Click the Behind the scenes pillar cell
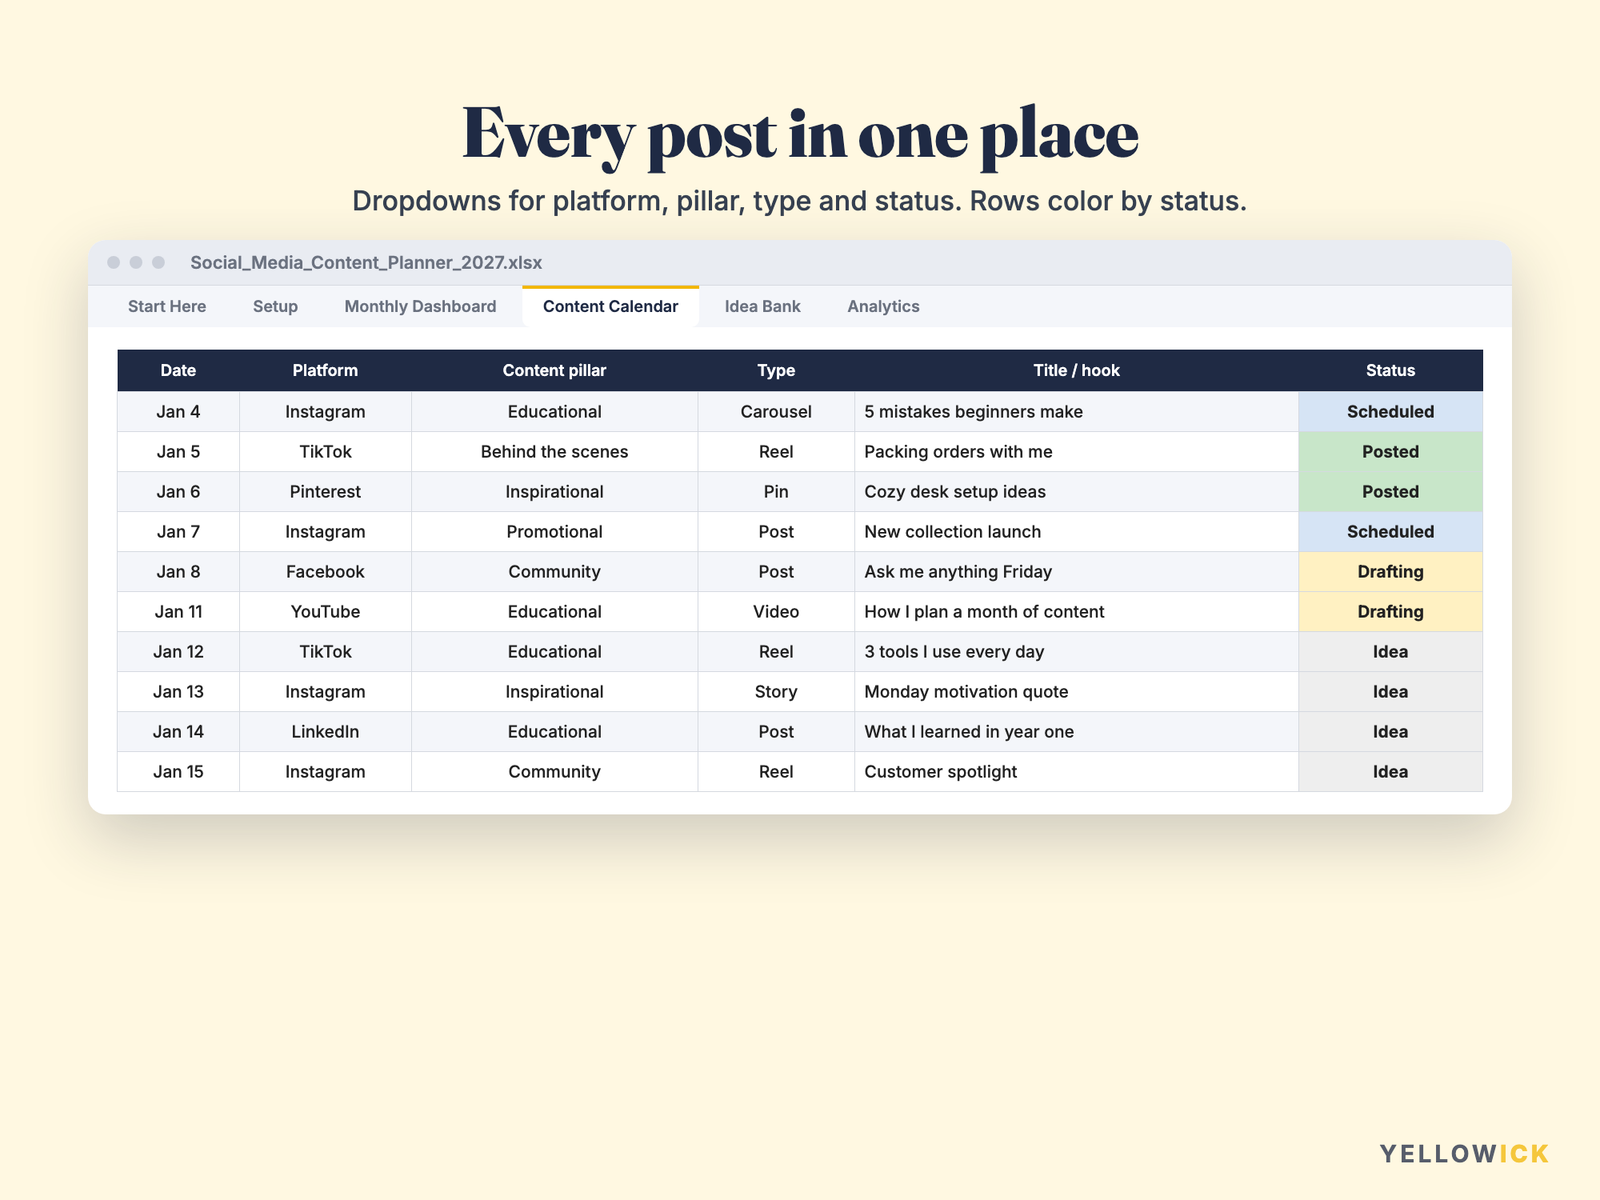1600x1200 pixels. pos(554,452)
